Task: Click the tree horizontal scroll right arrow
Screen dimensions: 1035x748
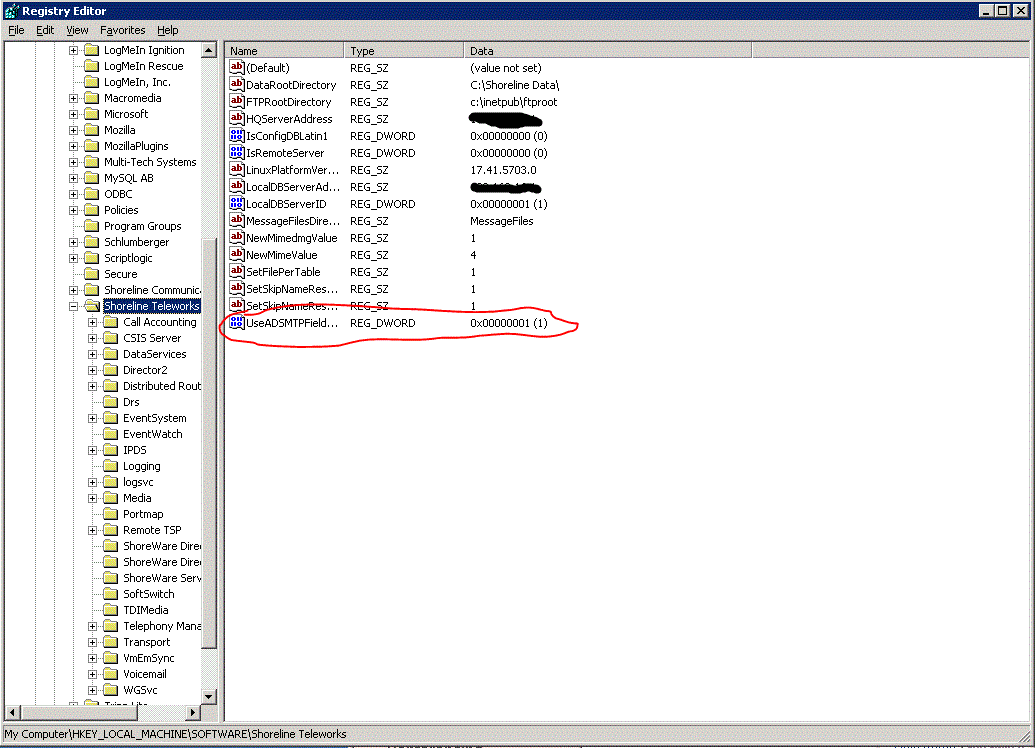Action: tap(193, 712)
